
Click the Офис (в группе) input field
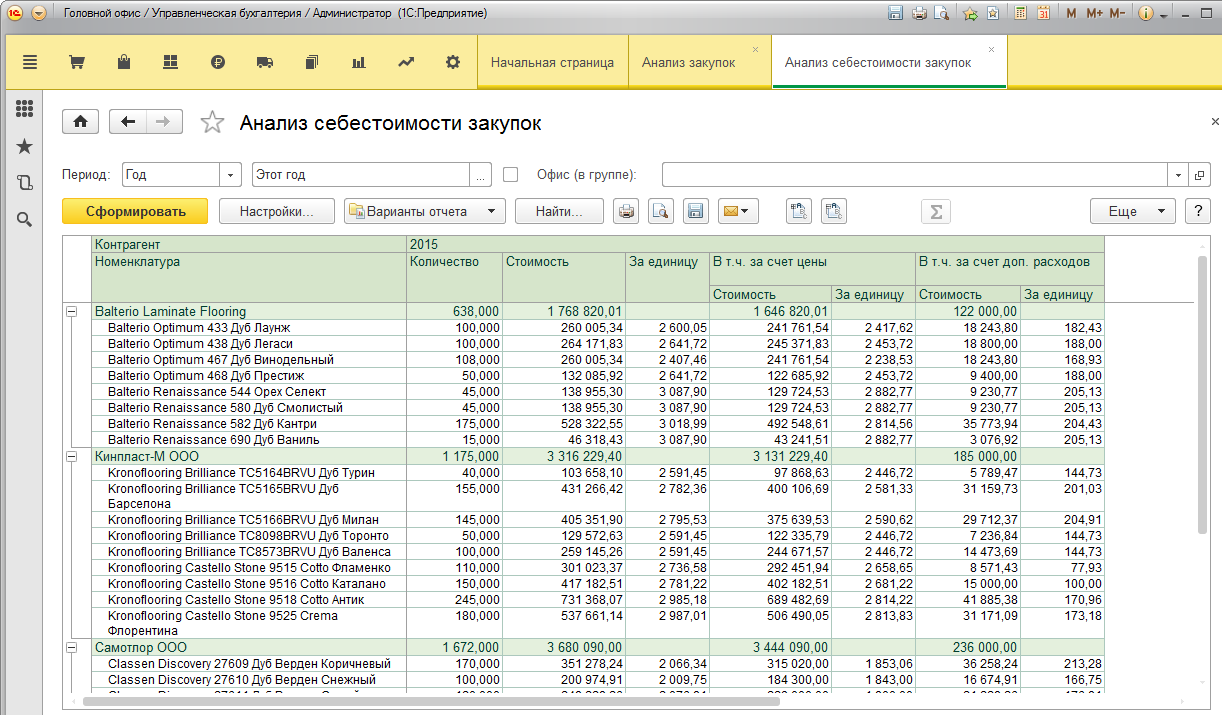(x=916, y=174)
